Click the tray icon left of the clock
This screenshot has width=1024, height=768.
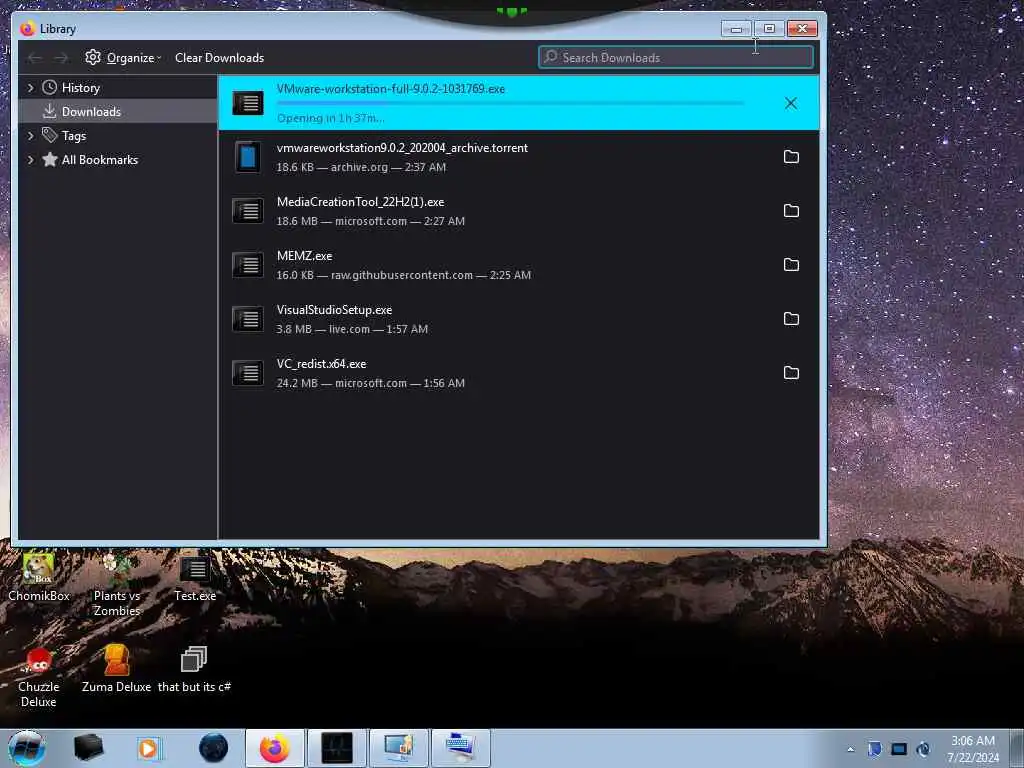pyautogui.click(x=923, y=749)
